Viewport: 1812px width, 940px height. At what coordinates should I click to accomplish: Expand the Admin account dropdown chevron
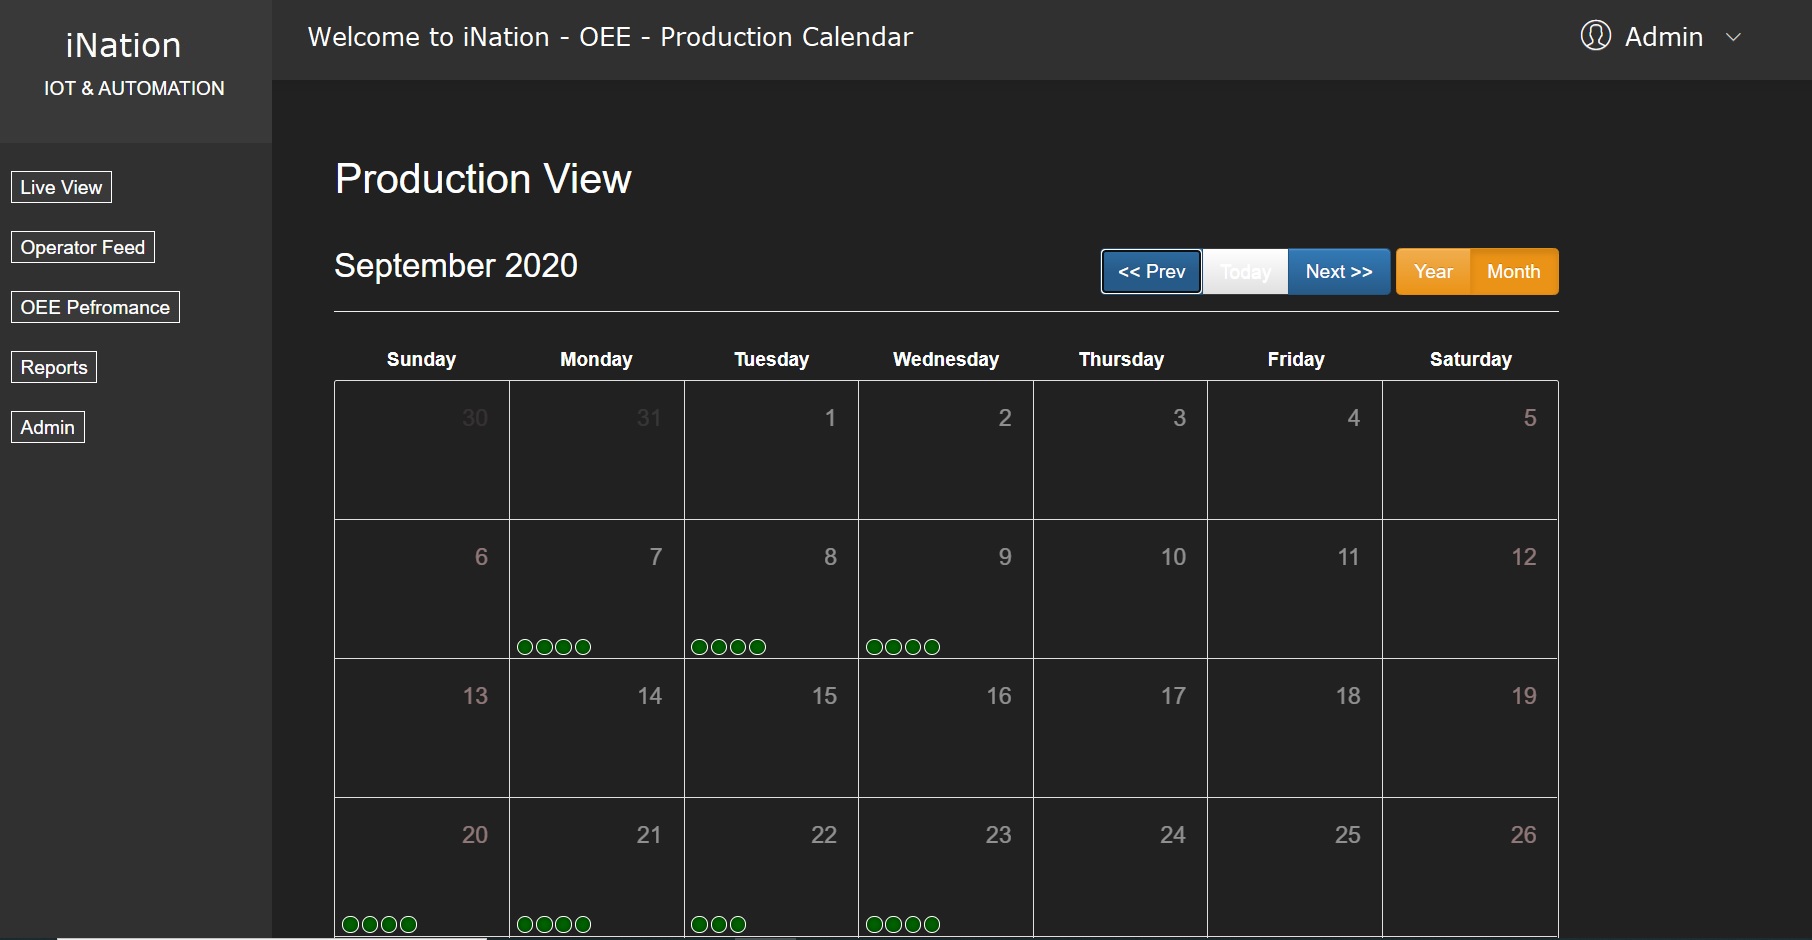coord(1734,37)
